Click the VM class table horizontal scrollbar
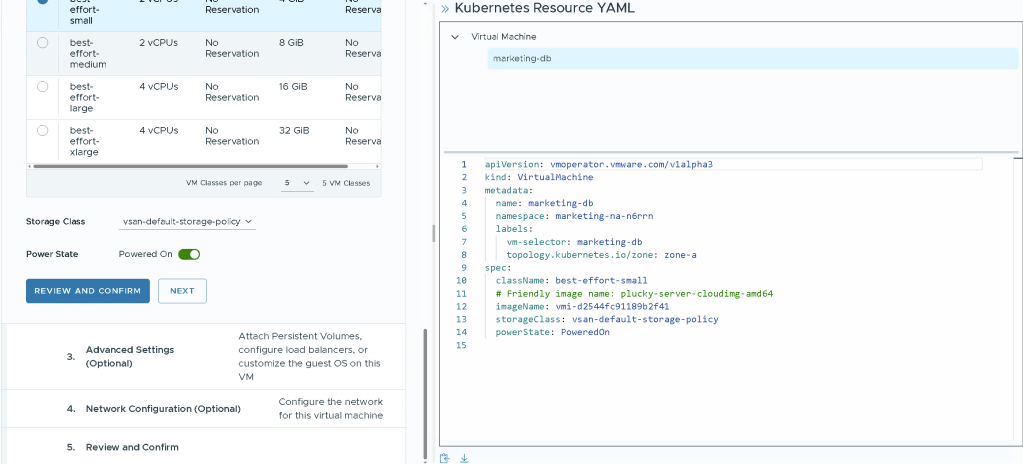This screenshot has width=1023, height=464. point(190,166)
